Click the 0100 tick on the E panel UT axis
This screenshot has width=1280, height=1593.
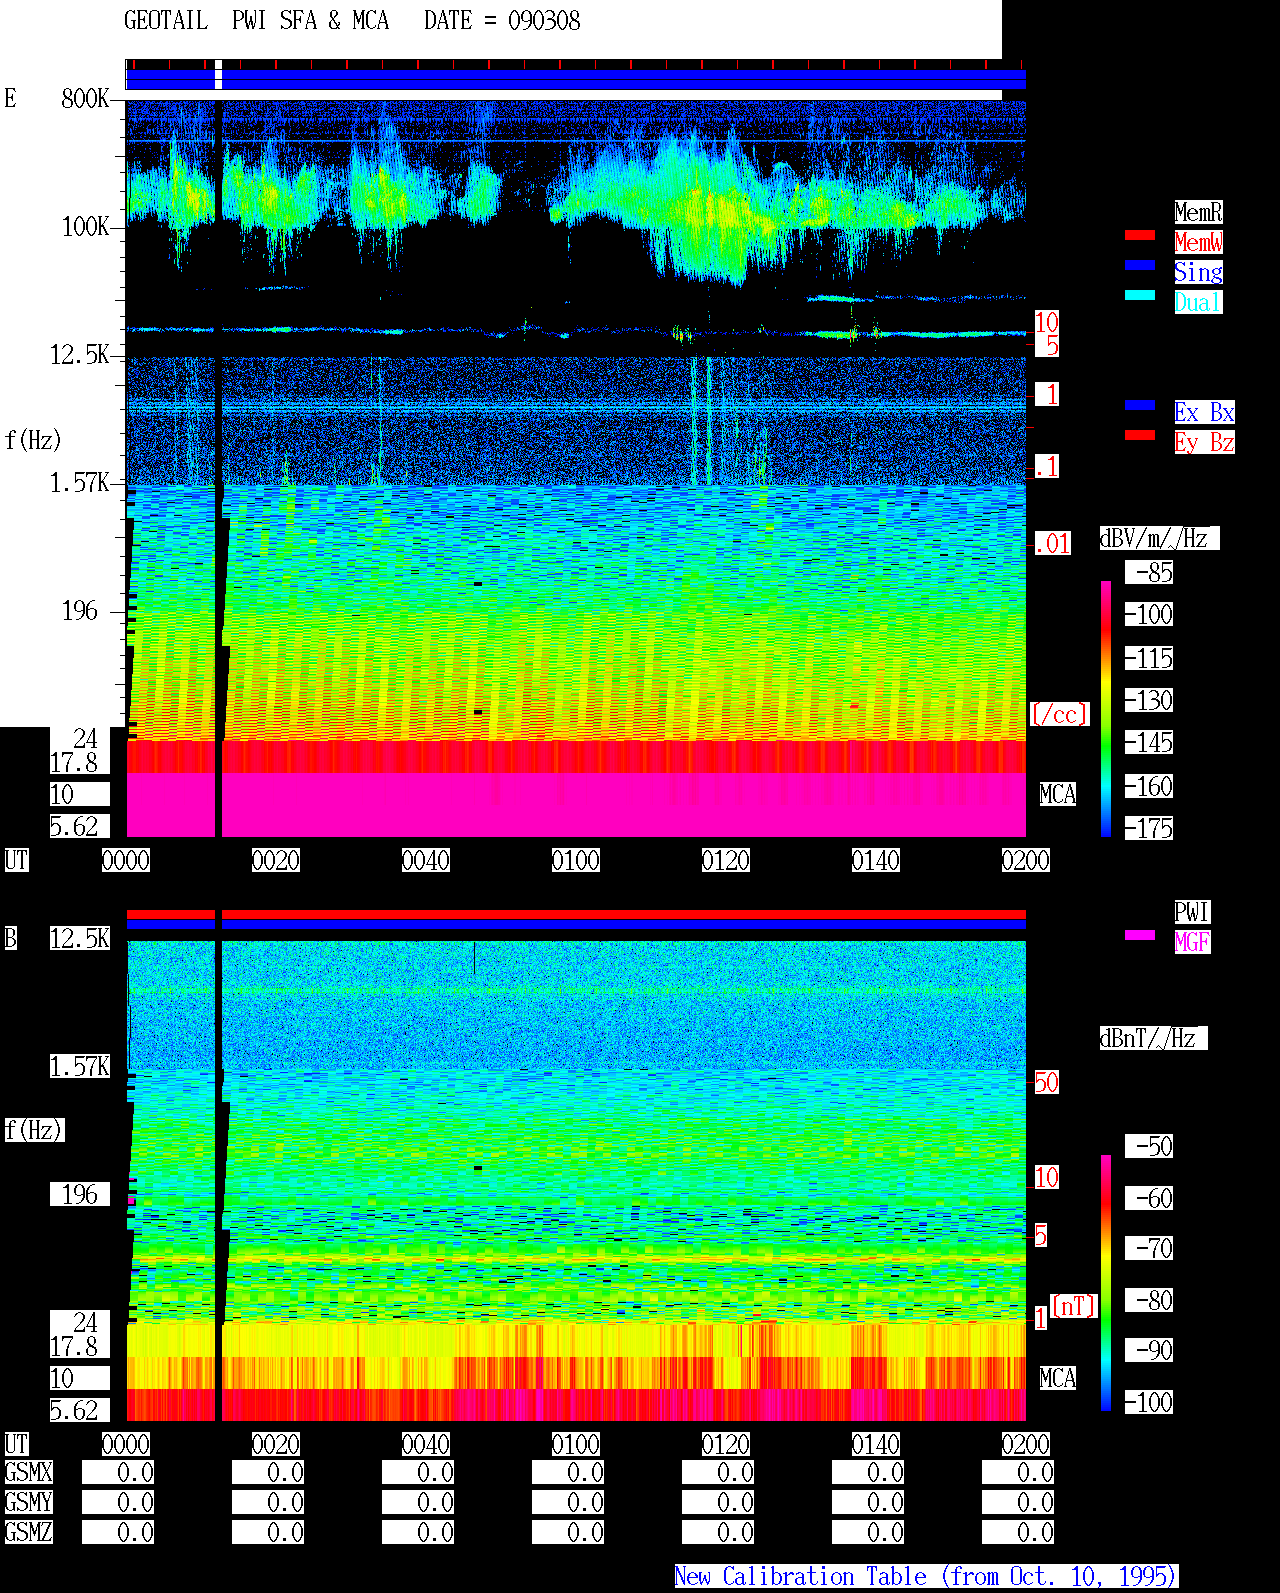[576, 860]
